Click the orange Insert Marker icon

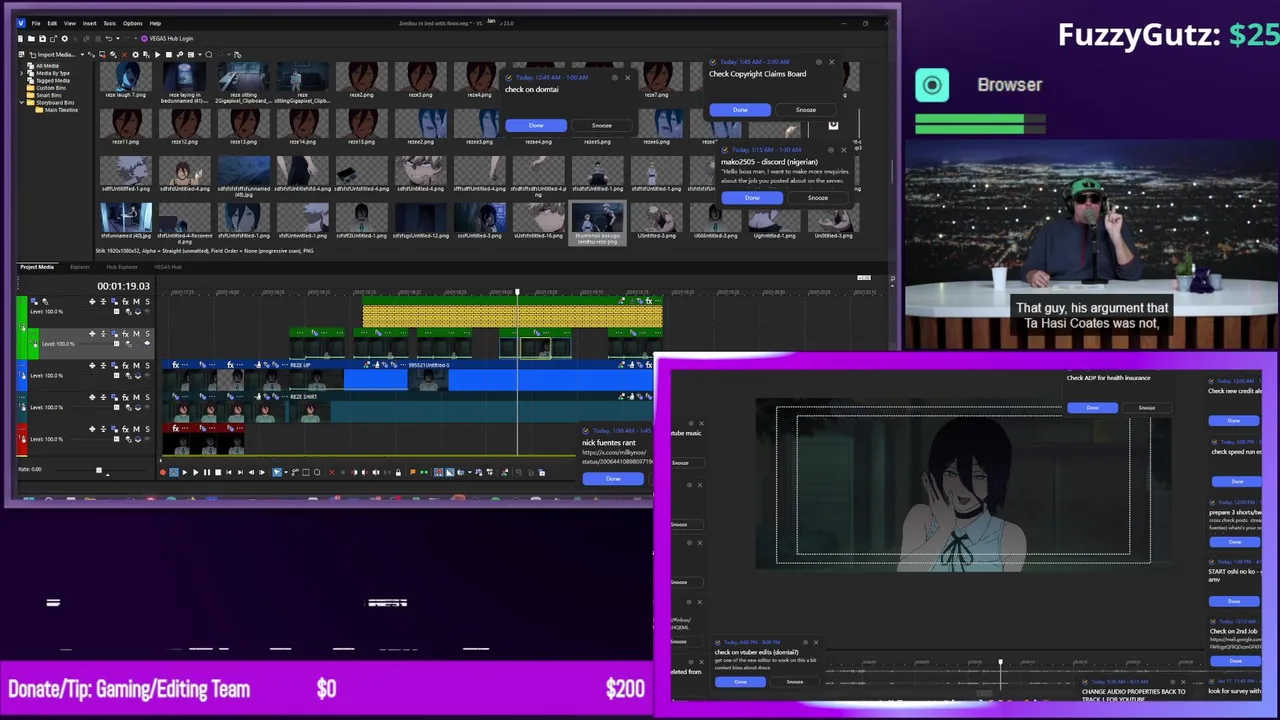point(413,472)
